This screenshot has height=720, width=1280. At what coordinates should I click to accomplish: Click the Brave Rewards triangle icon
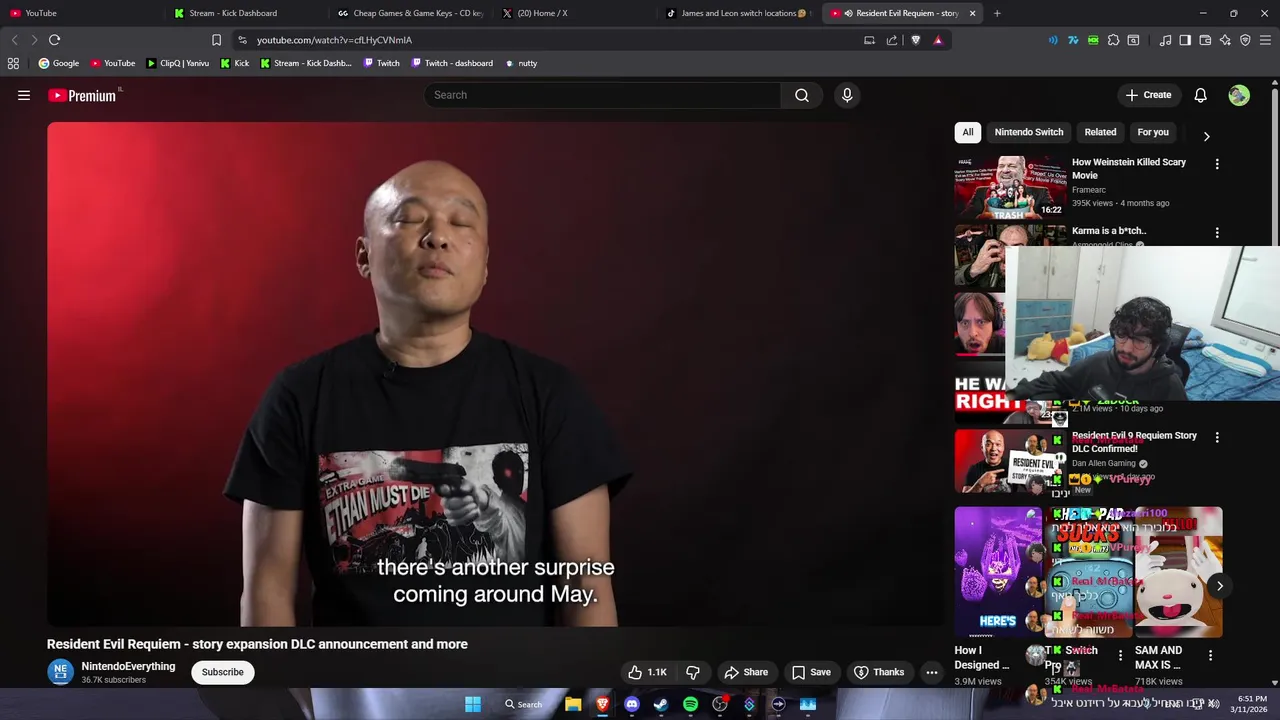(x=938, y=40)
